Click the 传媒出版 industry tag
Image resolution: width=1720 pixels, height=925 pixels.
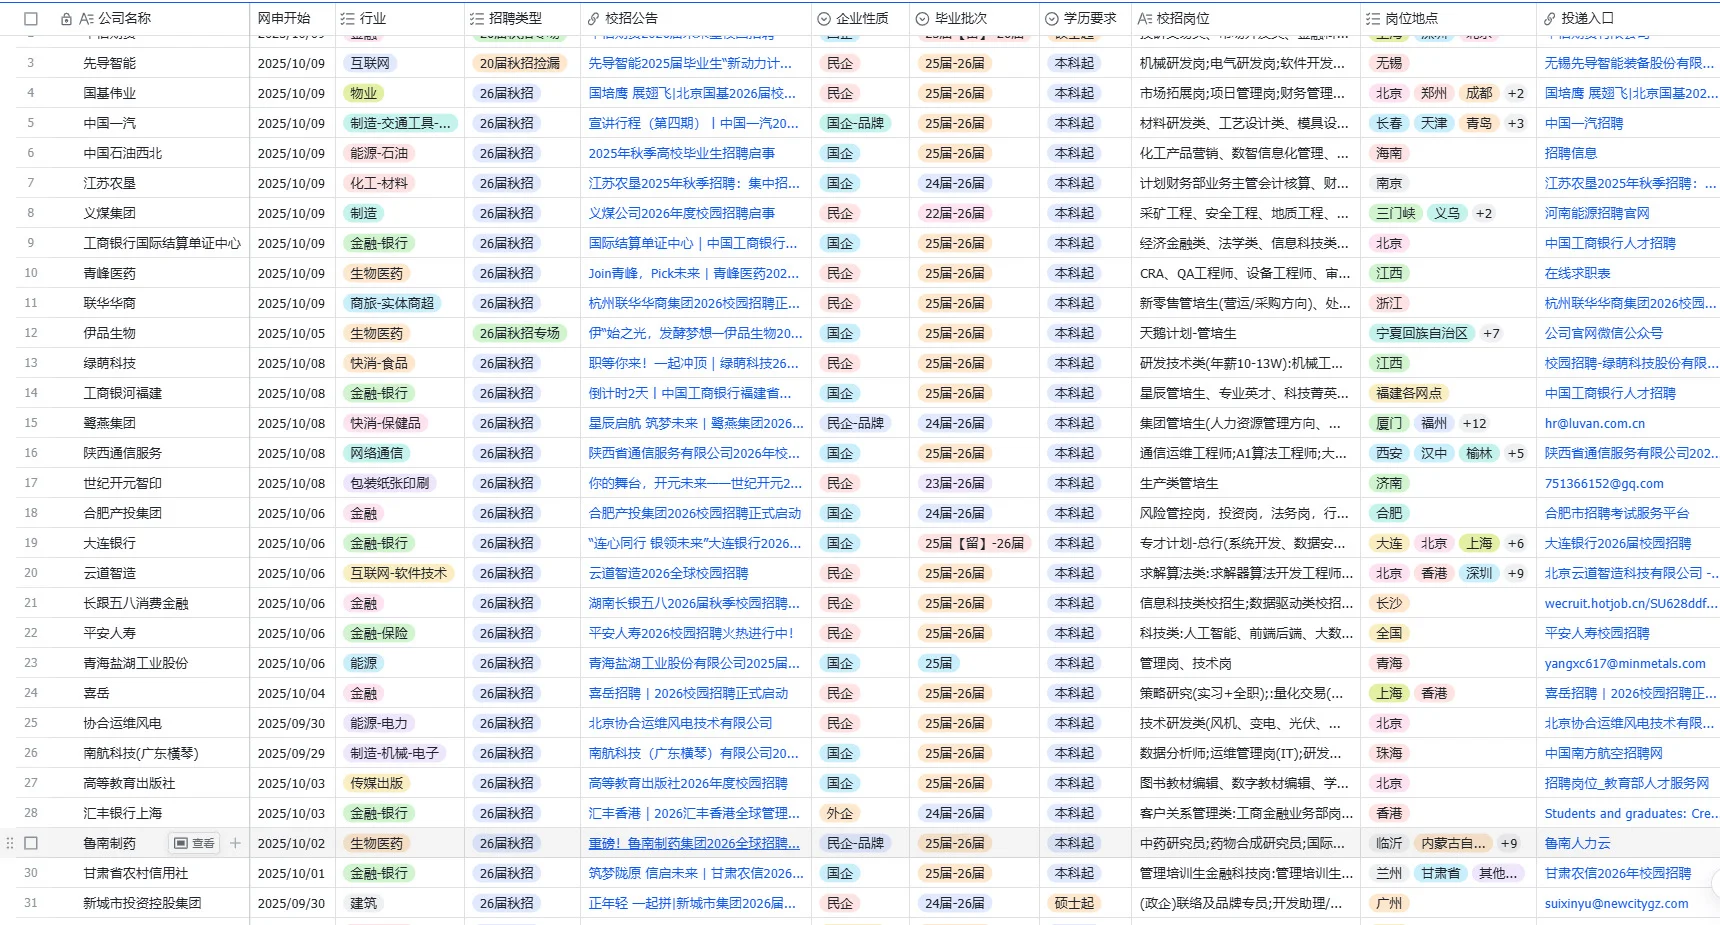(376, 783)
